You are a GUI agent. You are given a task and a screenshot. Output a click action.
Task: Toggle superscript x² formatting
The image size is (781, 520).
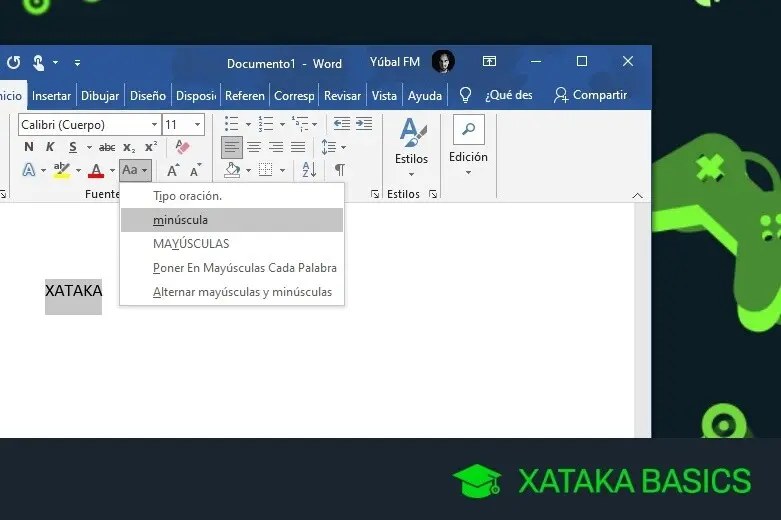point(151,146)
